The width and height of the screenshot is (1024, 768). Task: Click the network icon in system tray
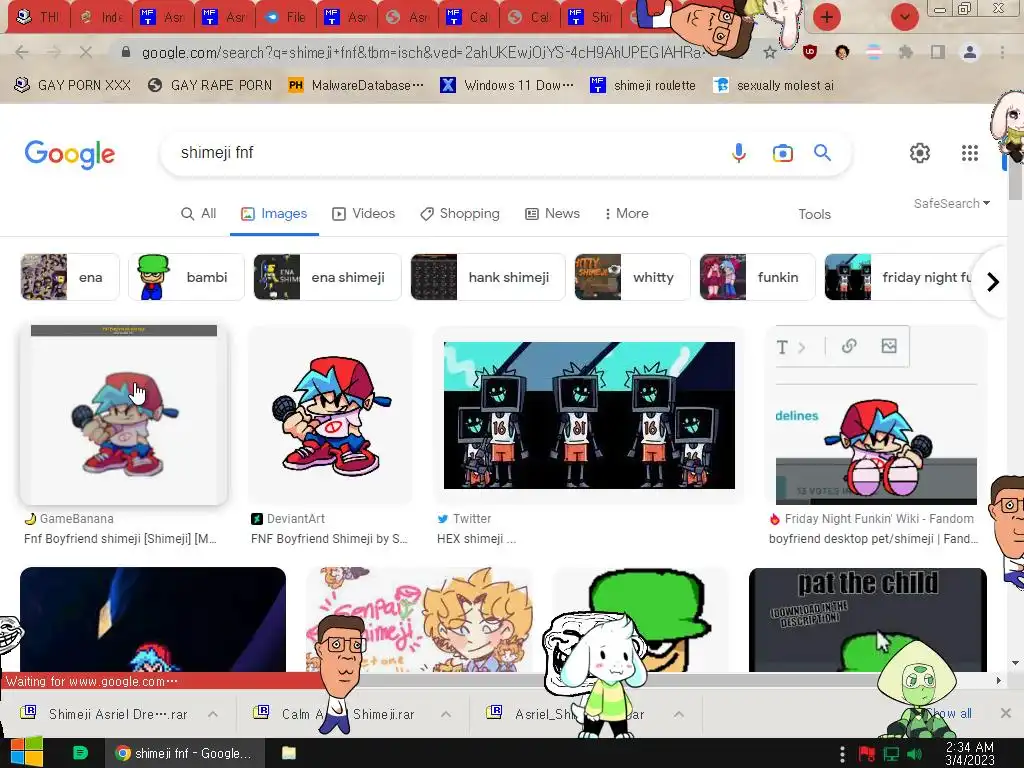(x=891, y=754)
